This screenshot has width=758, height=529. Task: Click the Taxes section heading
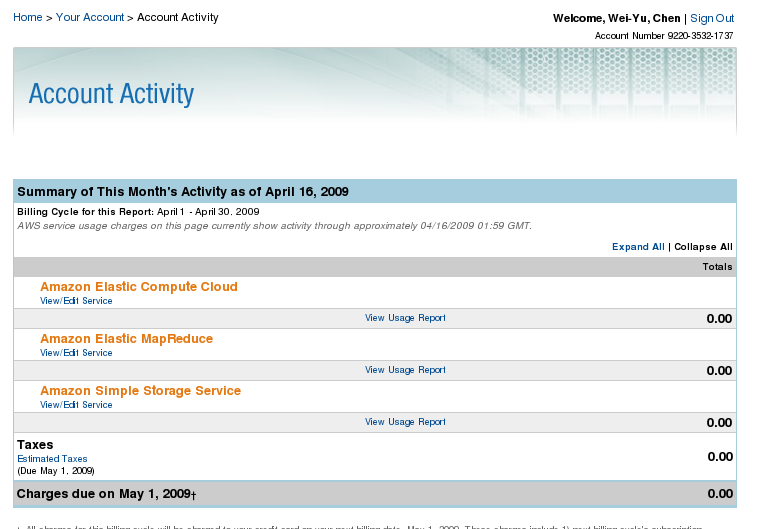[35, 445]
